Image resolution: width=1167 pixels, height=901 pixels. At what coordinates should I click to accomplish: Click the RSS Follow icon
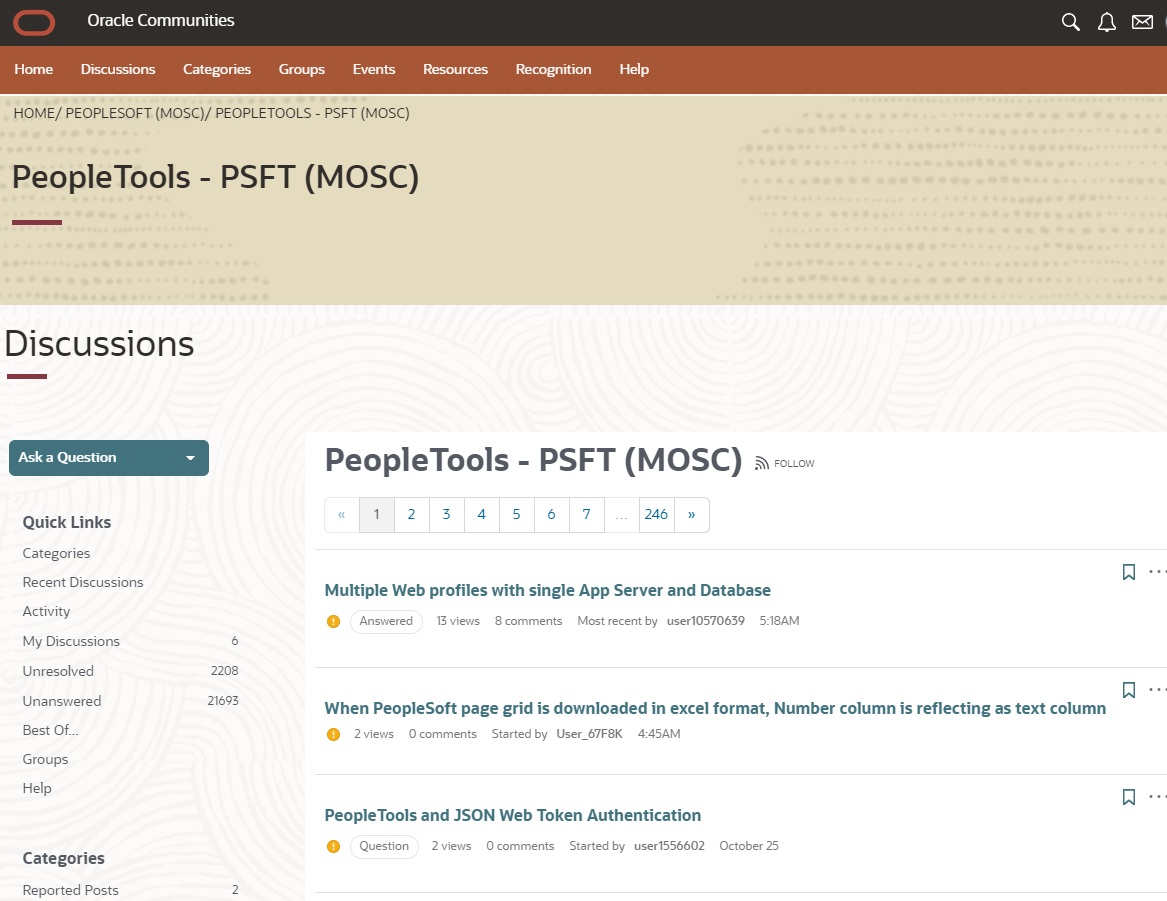point(763,463)
